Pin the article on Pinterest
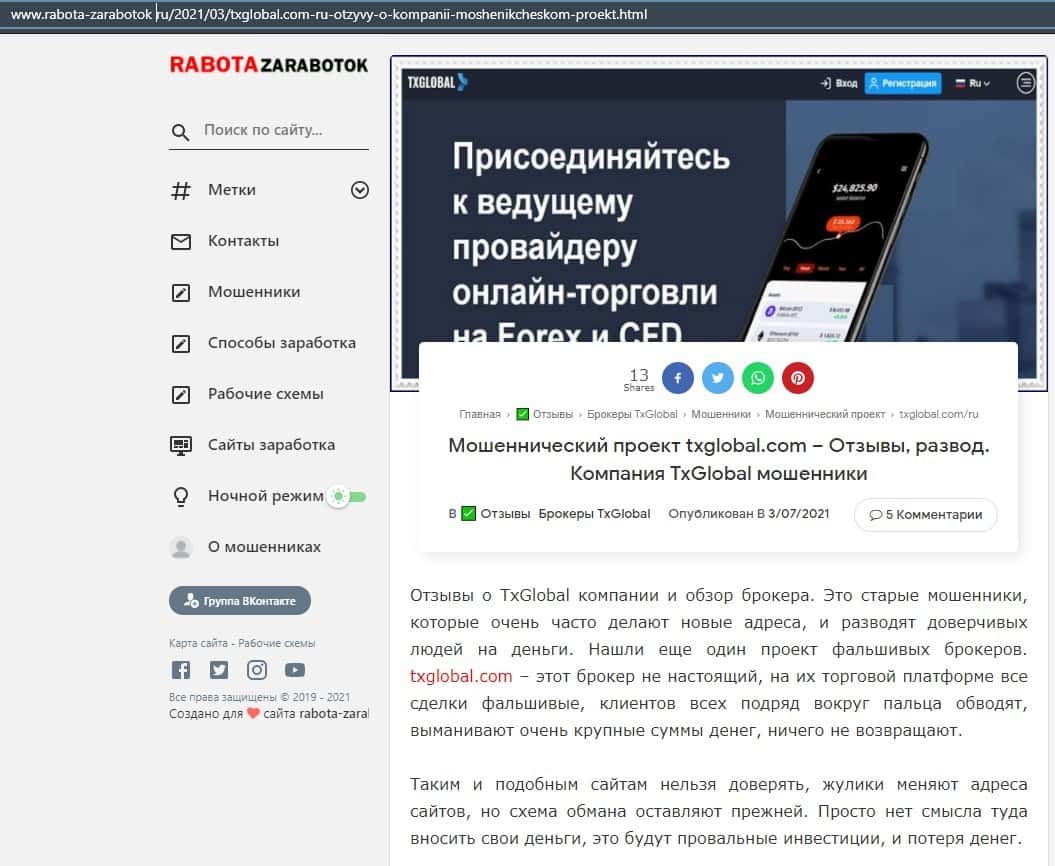1055x866 pixels. [798, 378]
